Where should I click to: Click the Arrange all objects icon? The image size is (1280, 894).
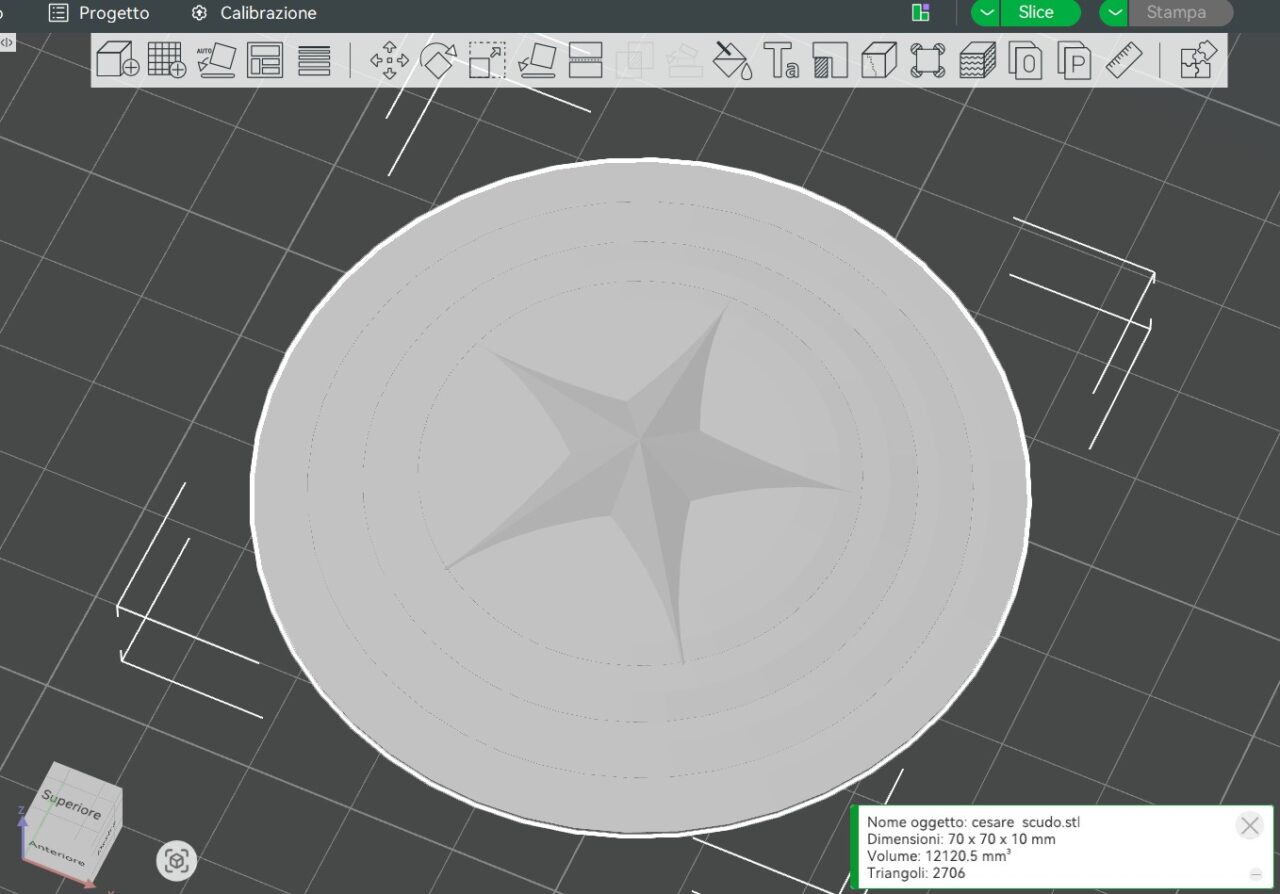point(265,60)
